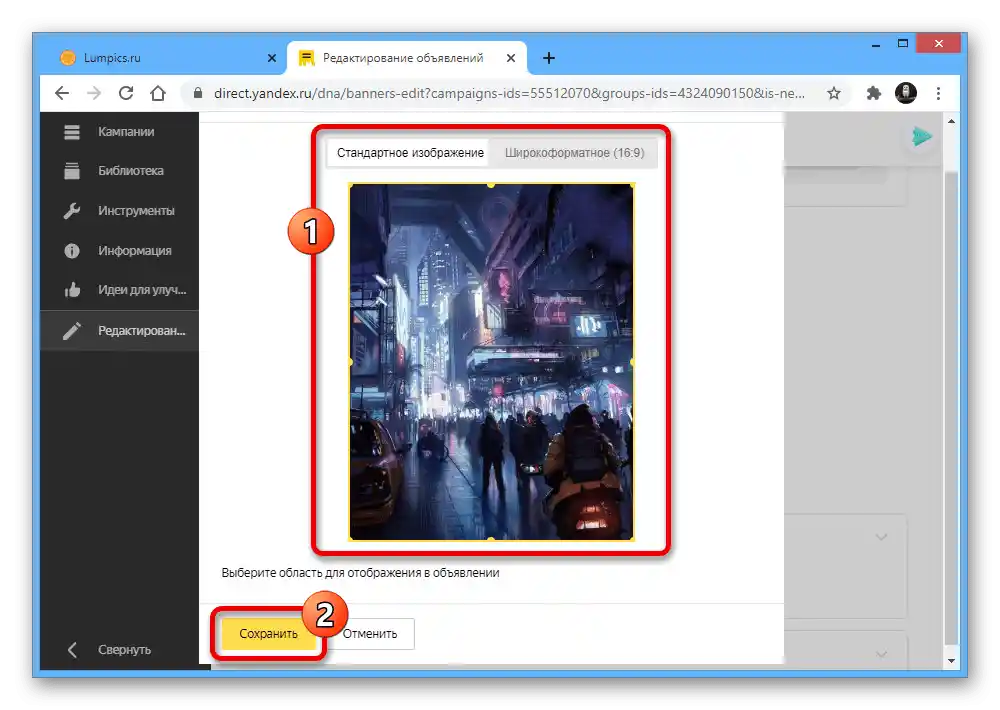The image size is (1000, 710).
Task: Expand the lower dimmed panel chevron
Action: 881,654
